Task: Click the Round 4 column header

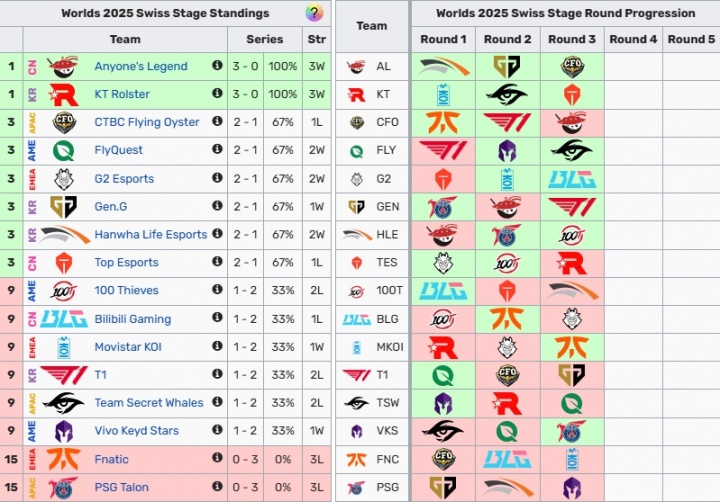Action: (x=633, y=39)
